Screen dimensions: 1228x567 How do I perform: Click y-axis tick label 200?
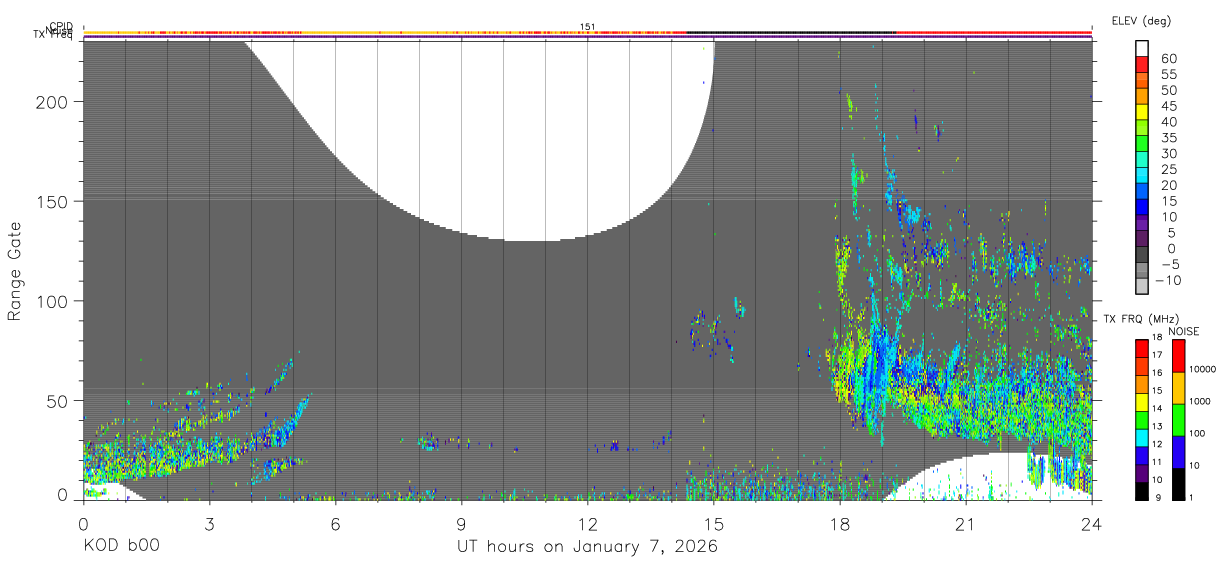click(53, 102)
